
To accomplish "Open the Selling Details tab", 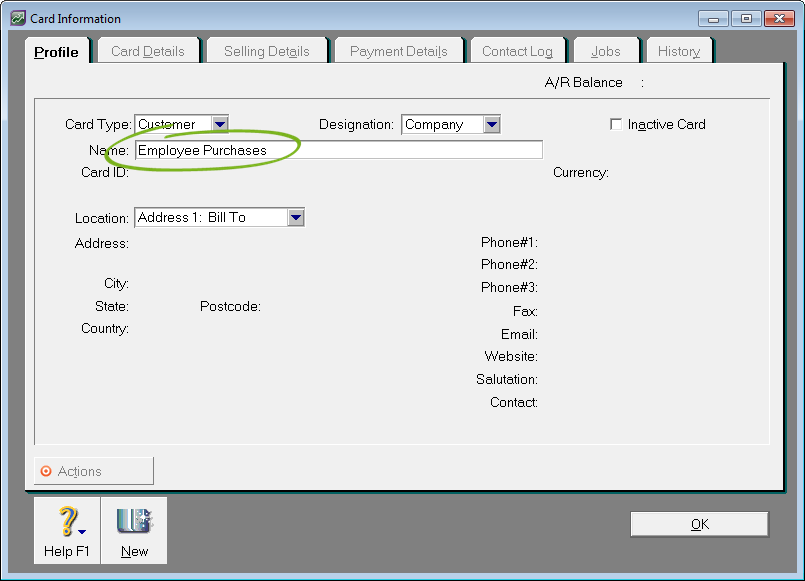I will click(x=266, y=51).
